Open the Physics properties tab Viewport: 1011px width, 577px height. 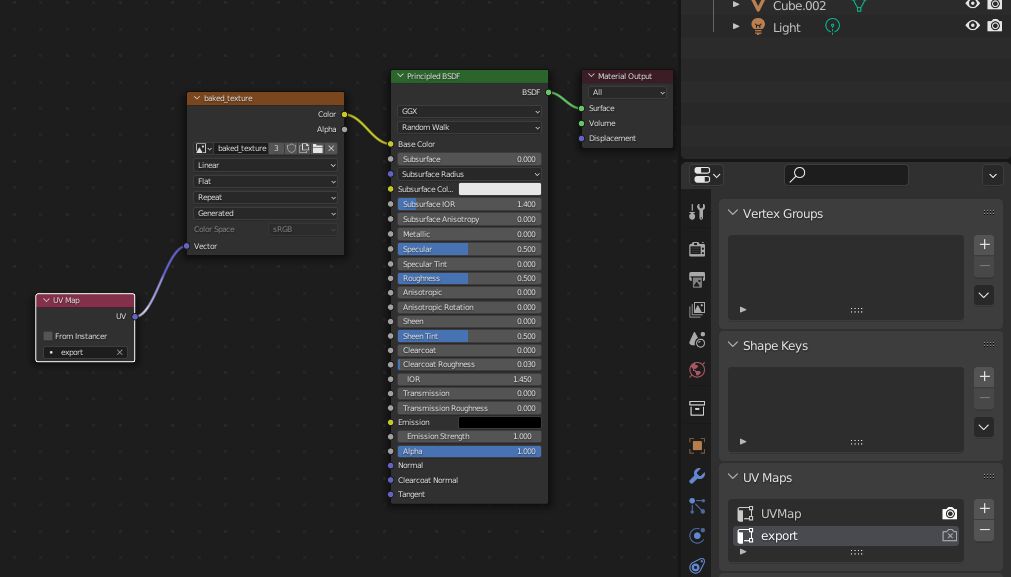click(x=697, y=536)
